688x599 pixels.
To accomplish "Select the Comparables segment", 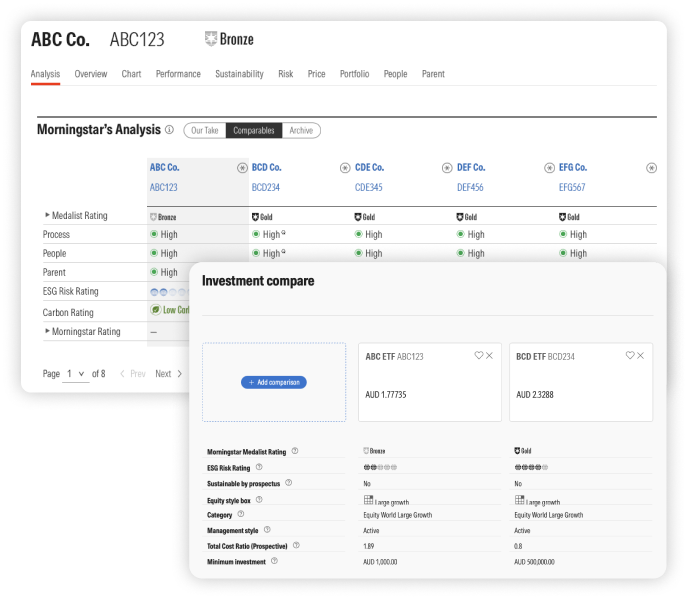I will (x=254, y=130).
